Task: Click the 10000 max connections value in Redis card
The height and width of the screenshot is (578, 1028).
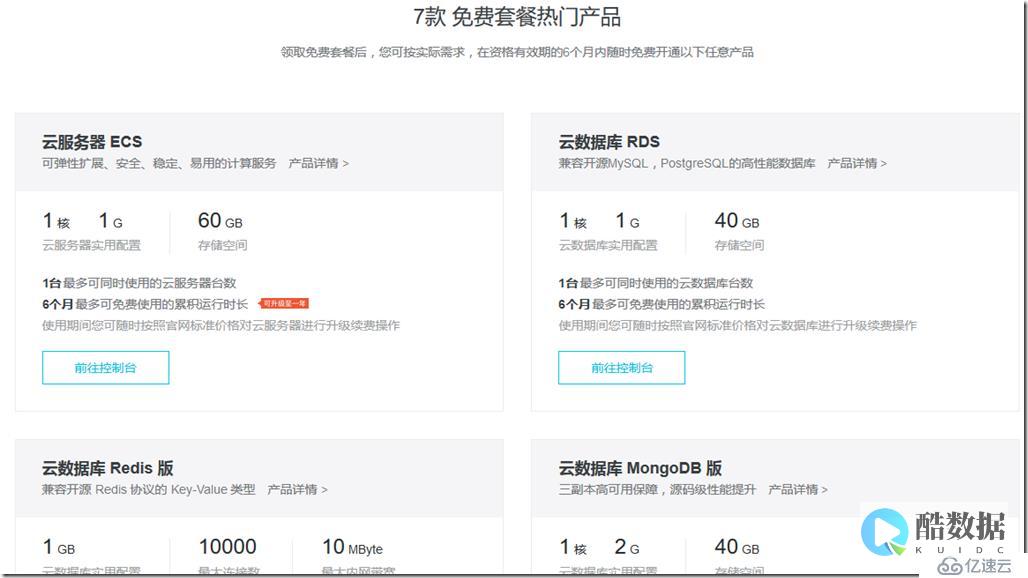Action: click(x=227, y=547)
